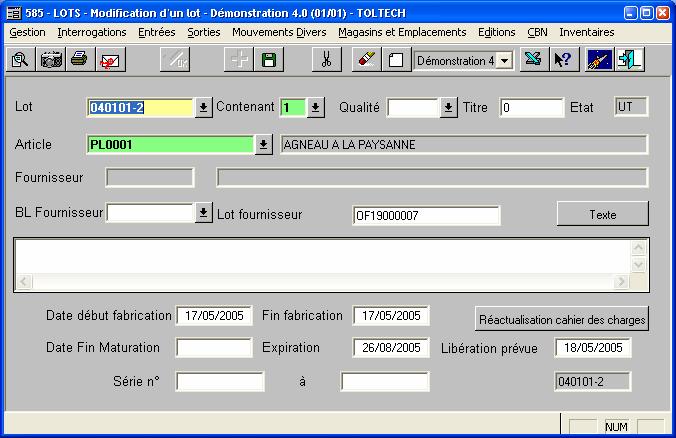Click Réactualisation cahier des charges button
This screenshot has height=438, width=676.
(x=562, y=320)
